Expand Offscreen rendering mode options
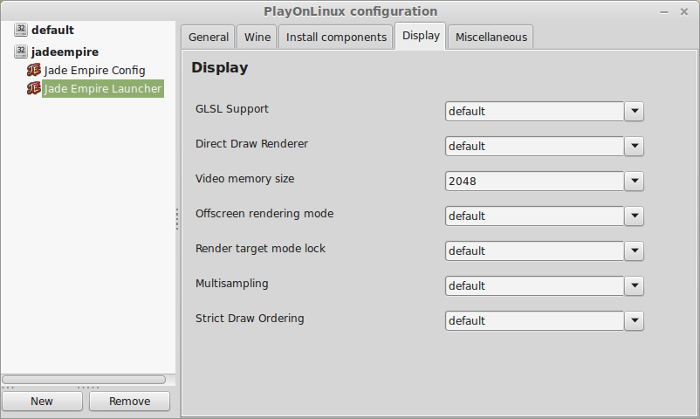 click(x=634, y=216)
